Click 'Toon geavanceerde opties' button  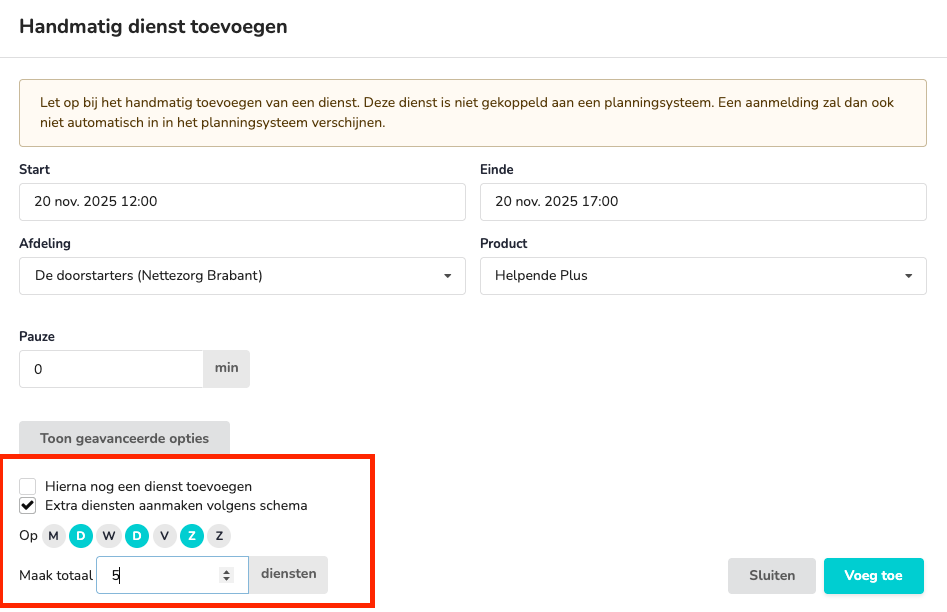[x=124, y=438]
